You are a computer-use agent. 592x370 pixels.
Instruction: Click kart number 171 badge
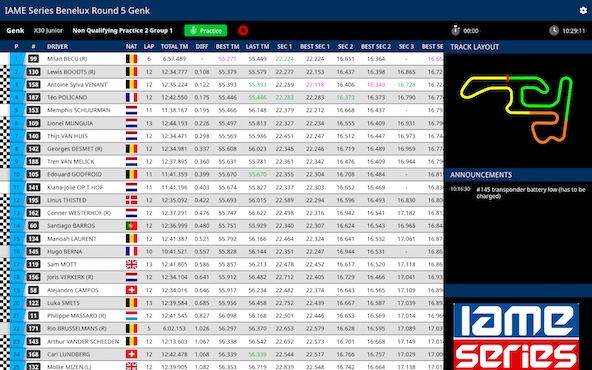tap(33, 328)
